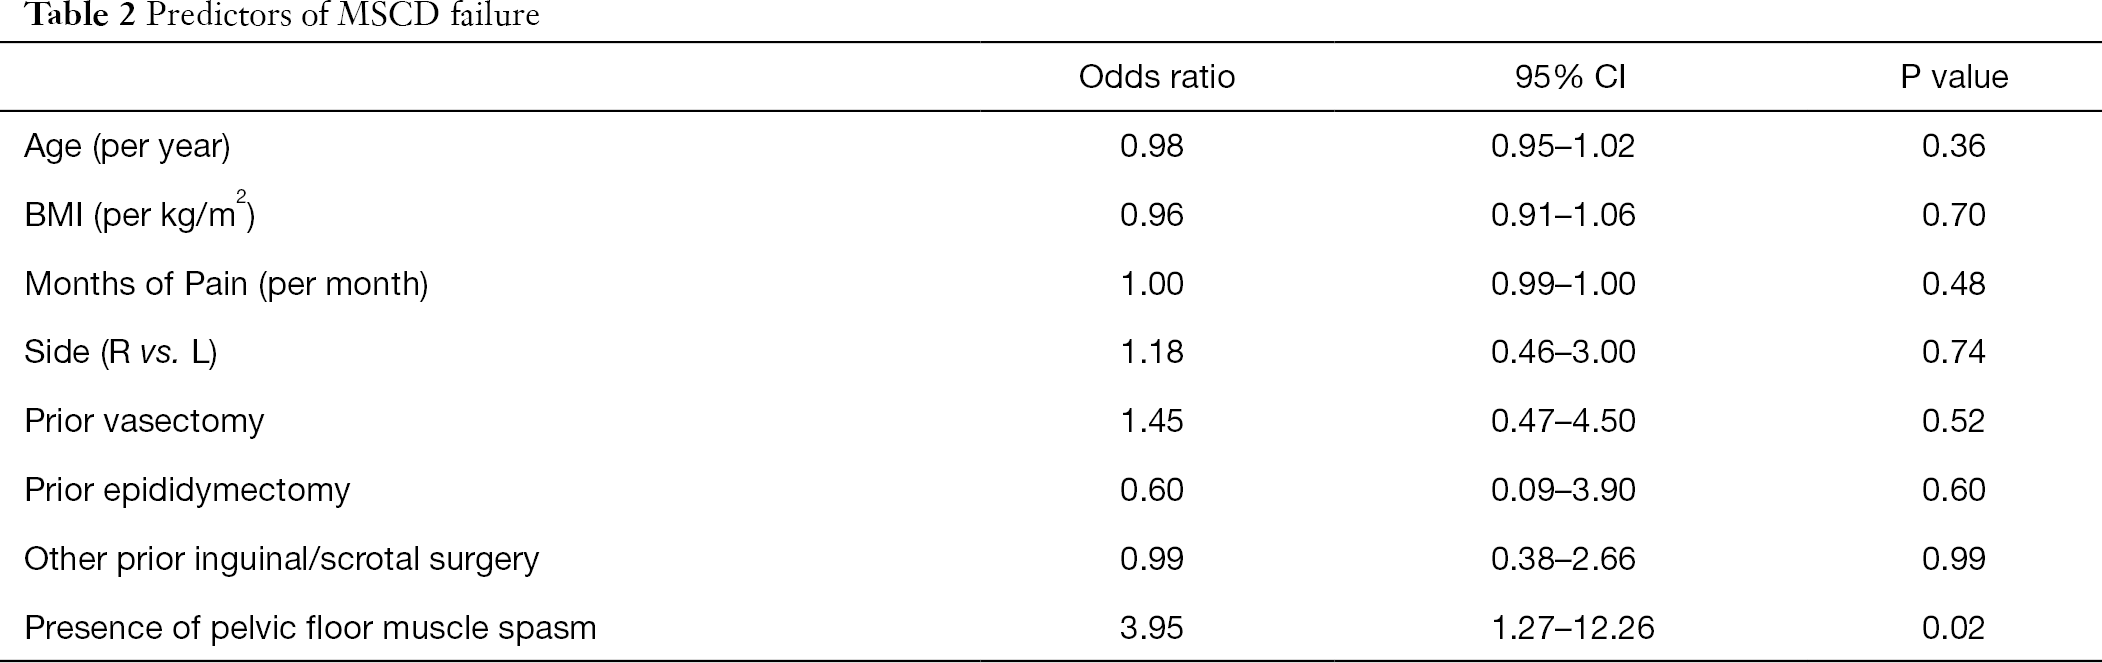The image size is (2102, 663).
Task: Click the confidence interval 0.09–3.90
Action: point(1563,490)
